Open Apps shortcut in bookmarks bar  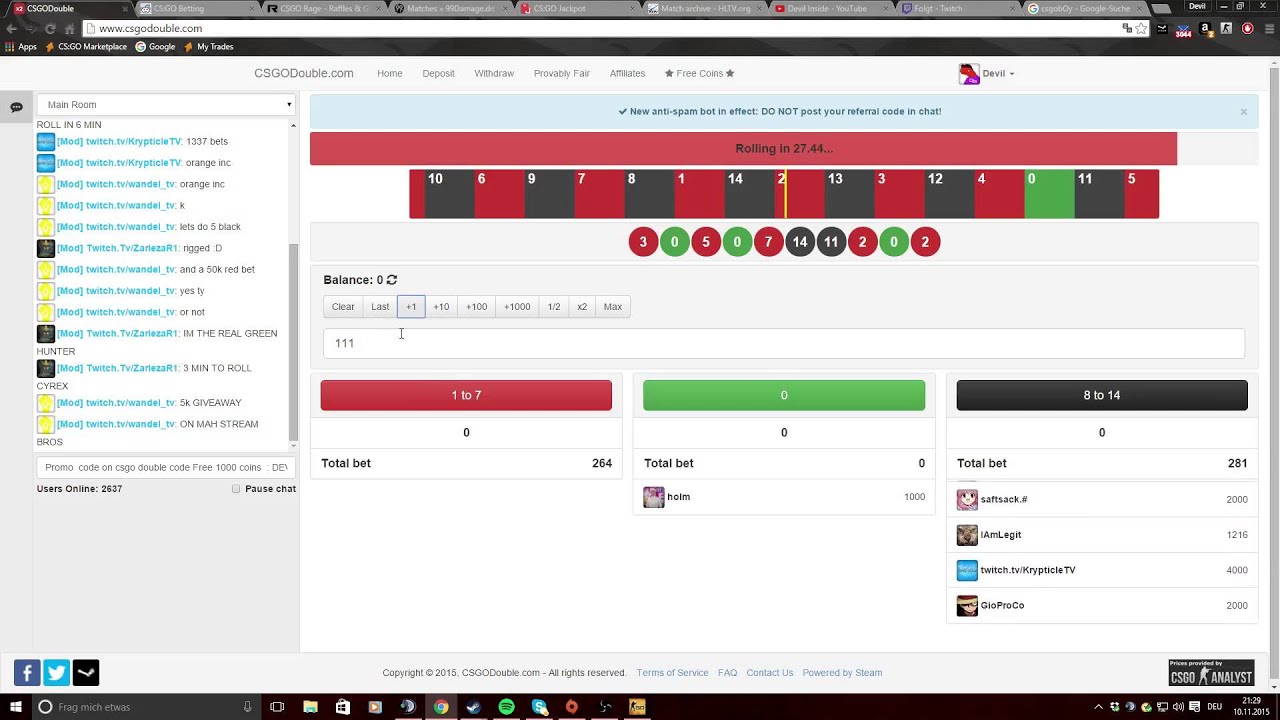coord(21,47)
